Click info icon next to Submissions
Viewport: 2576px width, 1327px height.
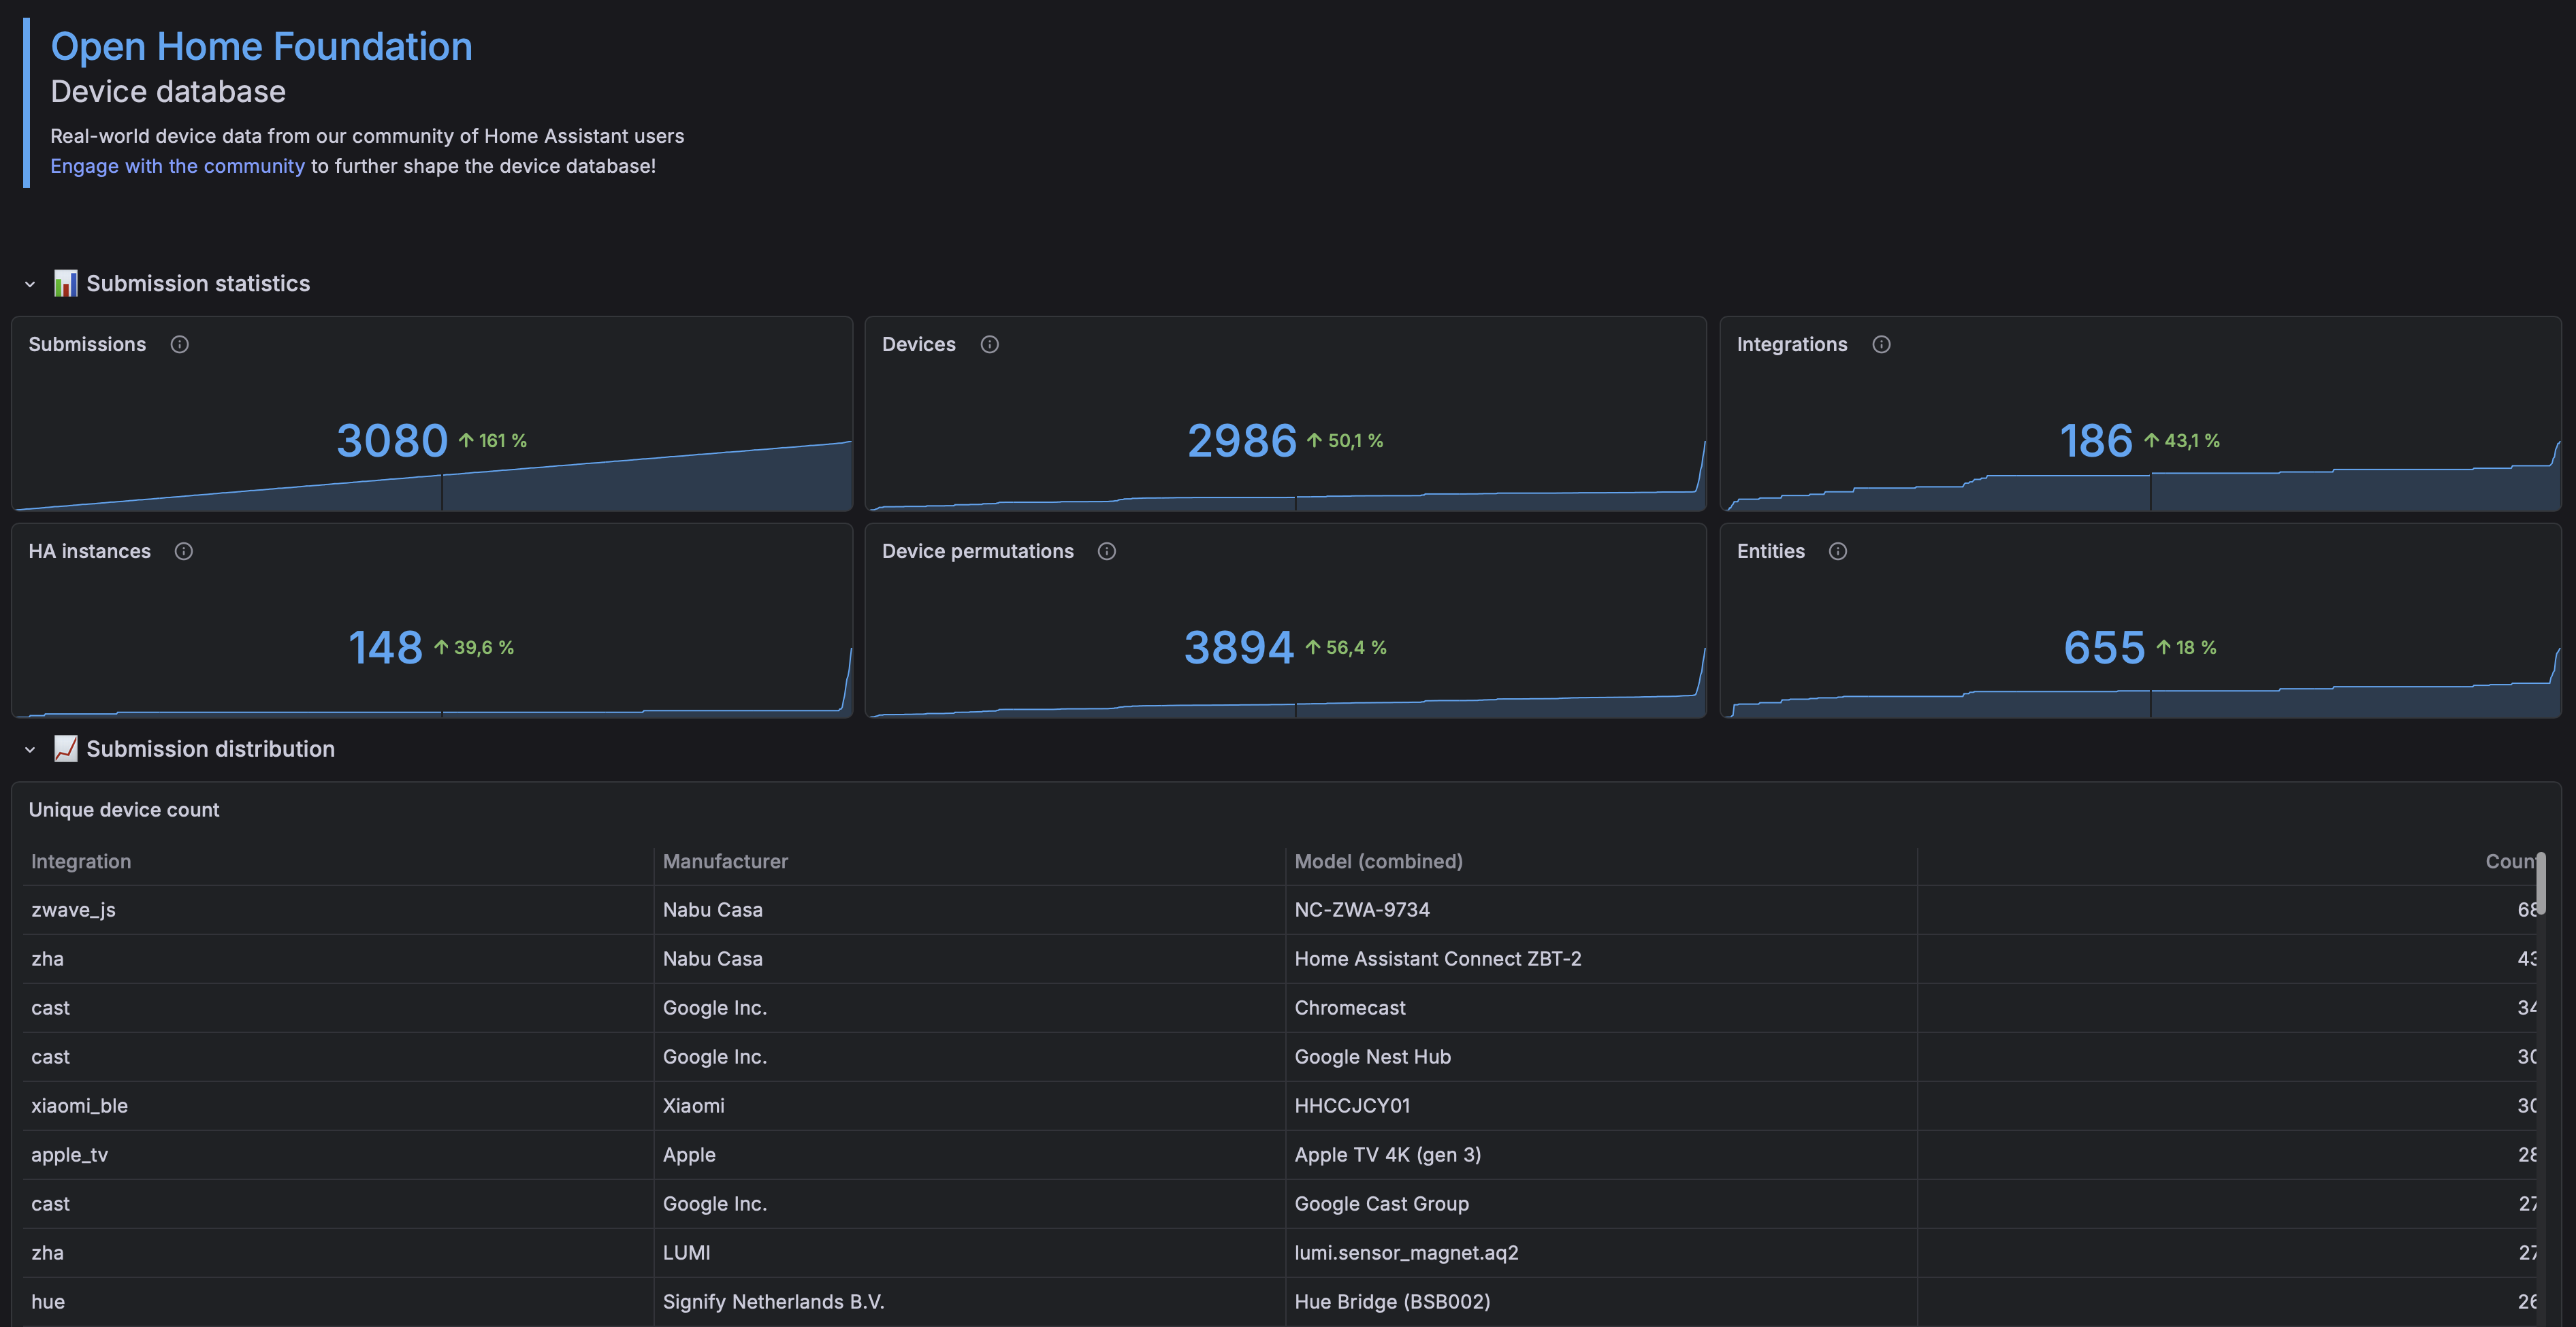[x=180, y=345]
